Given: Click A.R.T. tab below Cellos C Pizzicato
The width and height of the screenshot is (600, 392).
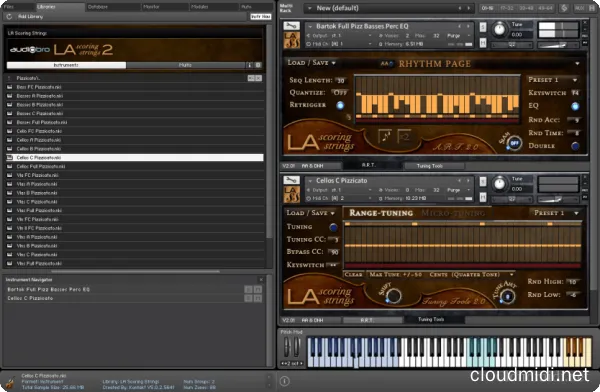Looking at the screenshot, I should (372, 320).
